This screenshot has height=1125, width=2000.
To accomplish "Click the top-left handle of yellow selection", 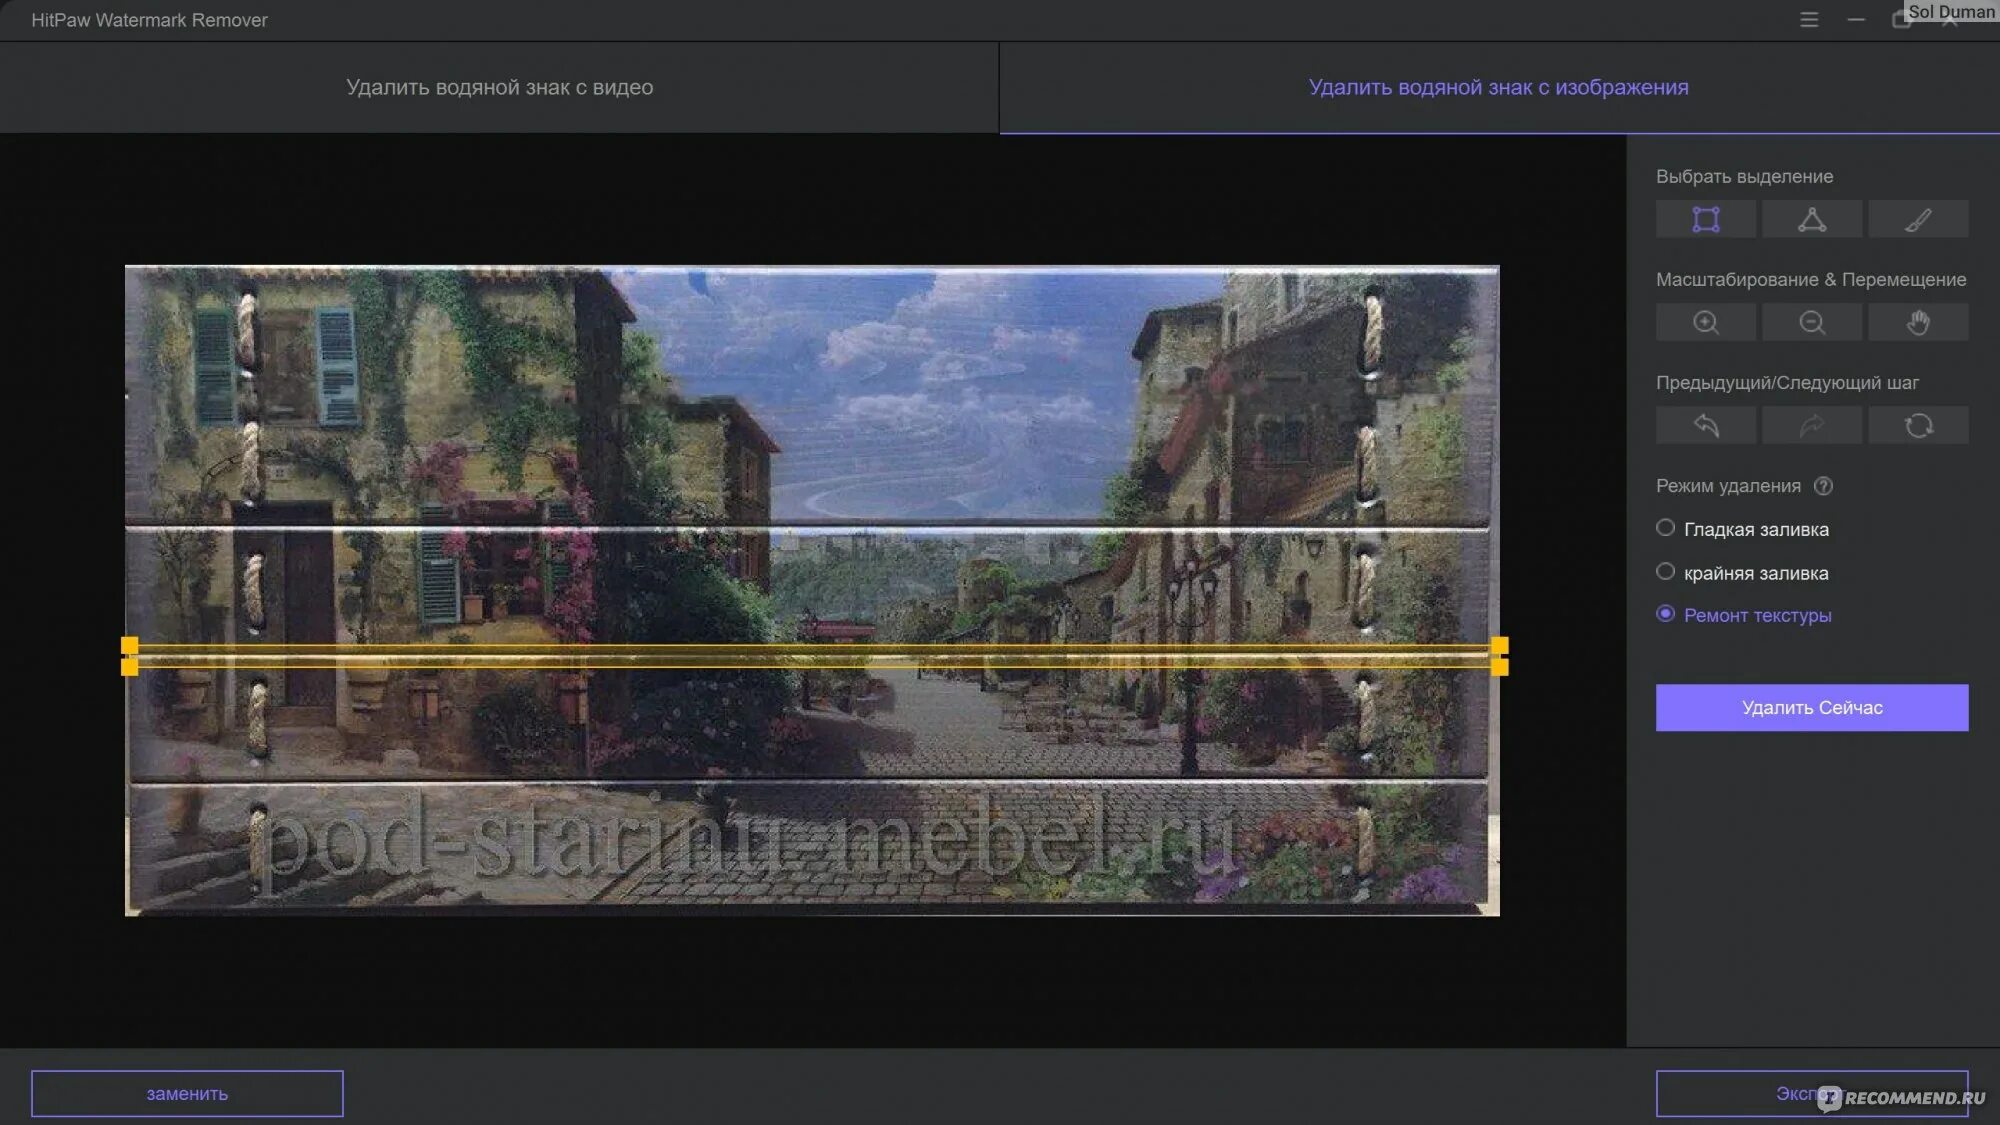I will (130, 646).
